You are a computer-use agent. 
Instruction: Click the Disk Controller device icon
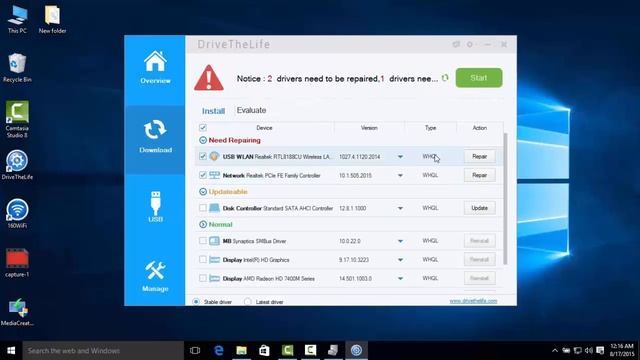214,208
